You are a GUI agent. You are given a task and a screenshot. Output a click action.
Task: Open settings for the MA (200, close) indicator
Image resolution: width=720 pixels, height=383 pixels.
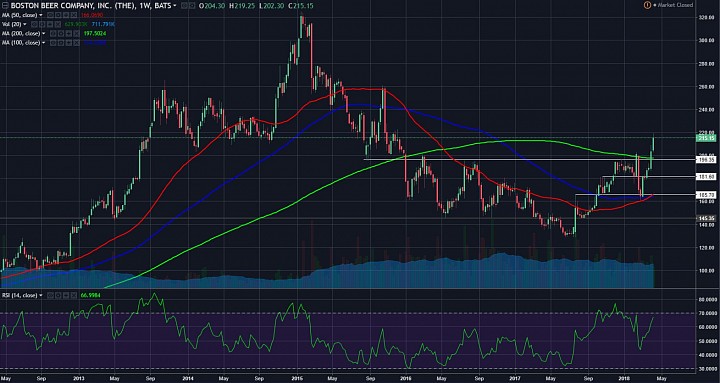coord(61,34)
